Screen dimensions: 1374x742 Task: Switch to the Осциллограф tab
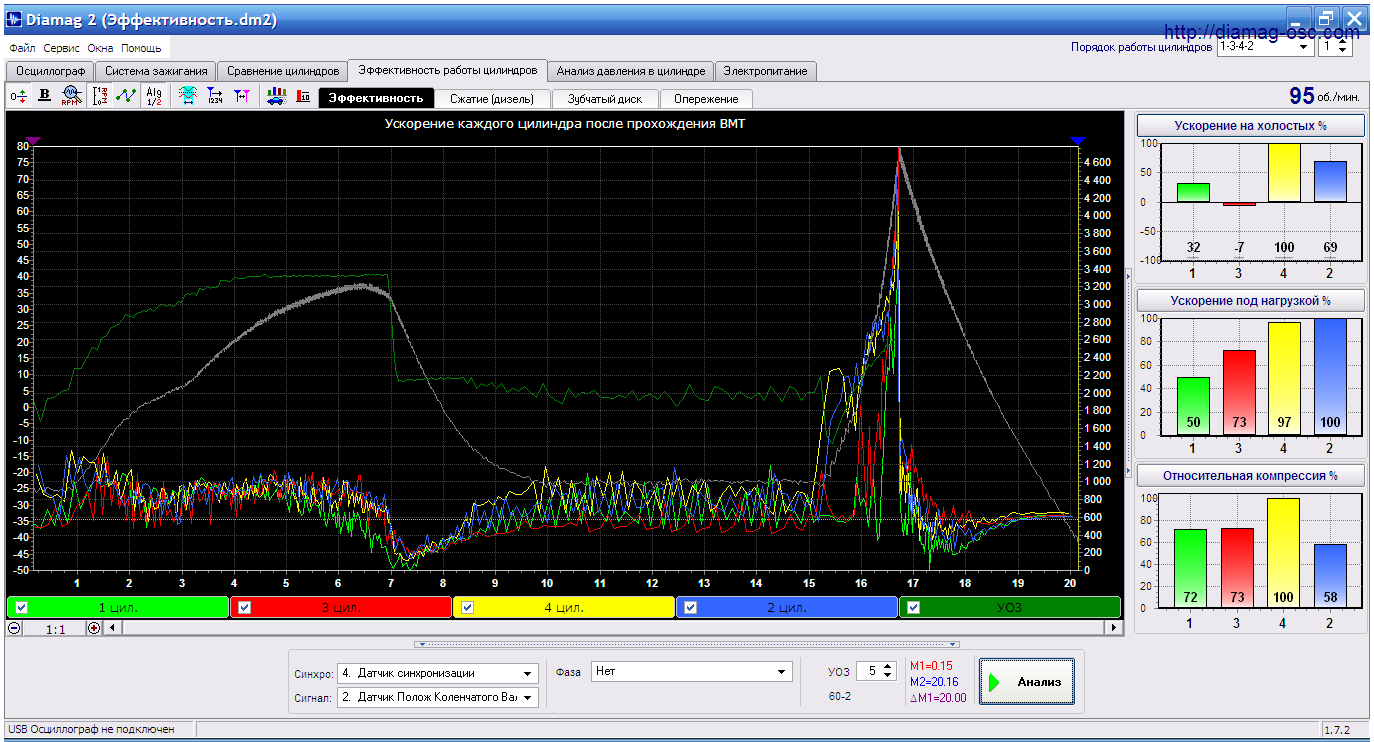50,71
